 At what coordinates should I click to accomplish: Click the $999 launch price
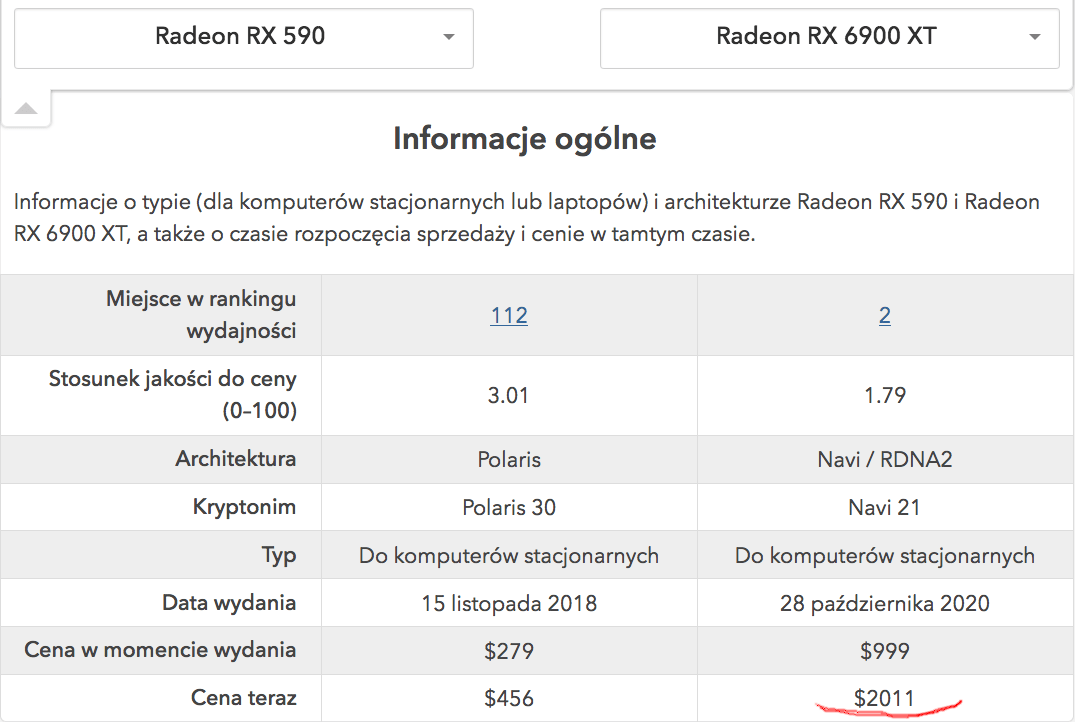click(884, 651)
